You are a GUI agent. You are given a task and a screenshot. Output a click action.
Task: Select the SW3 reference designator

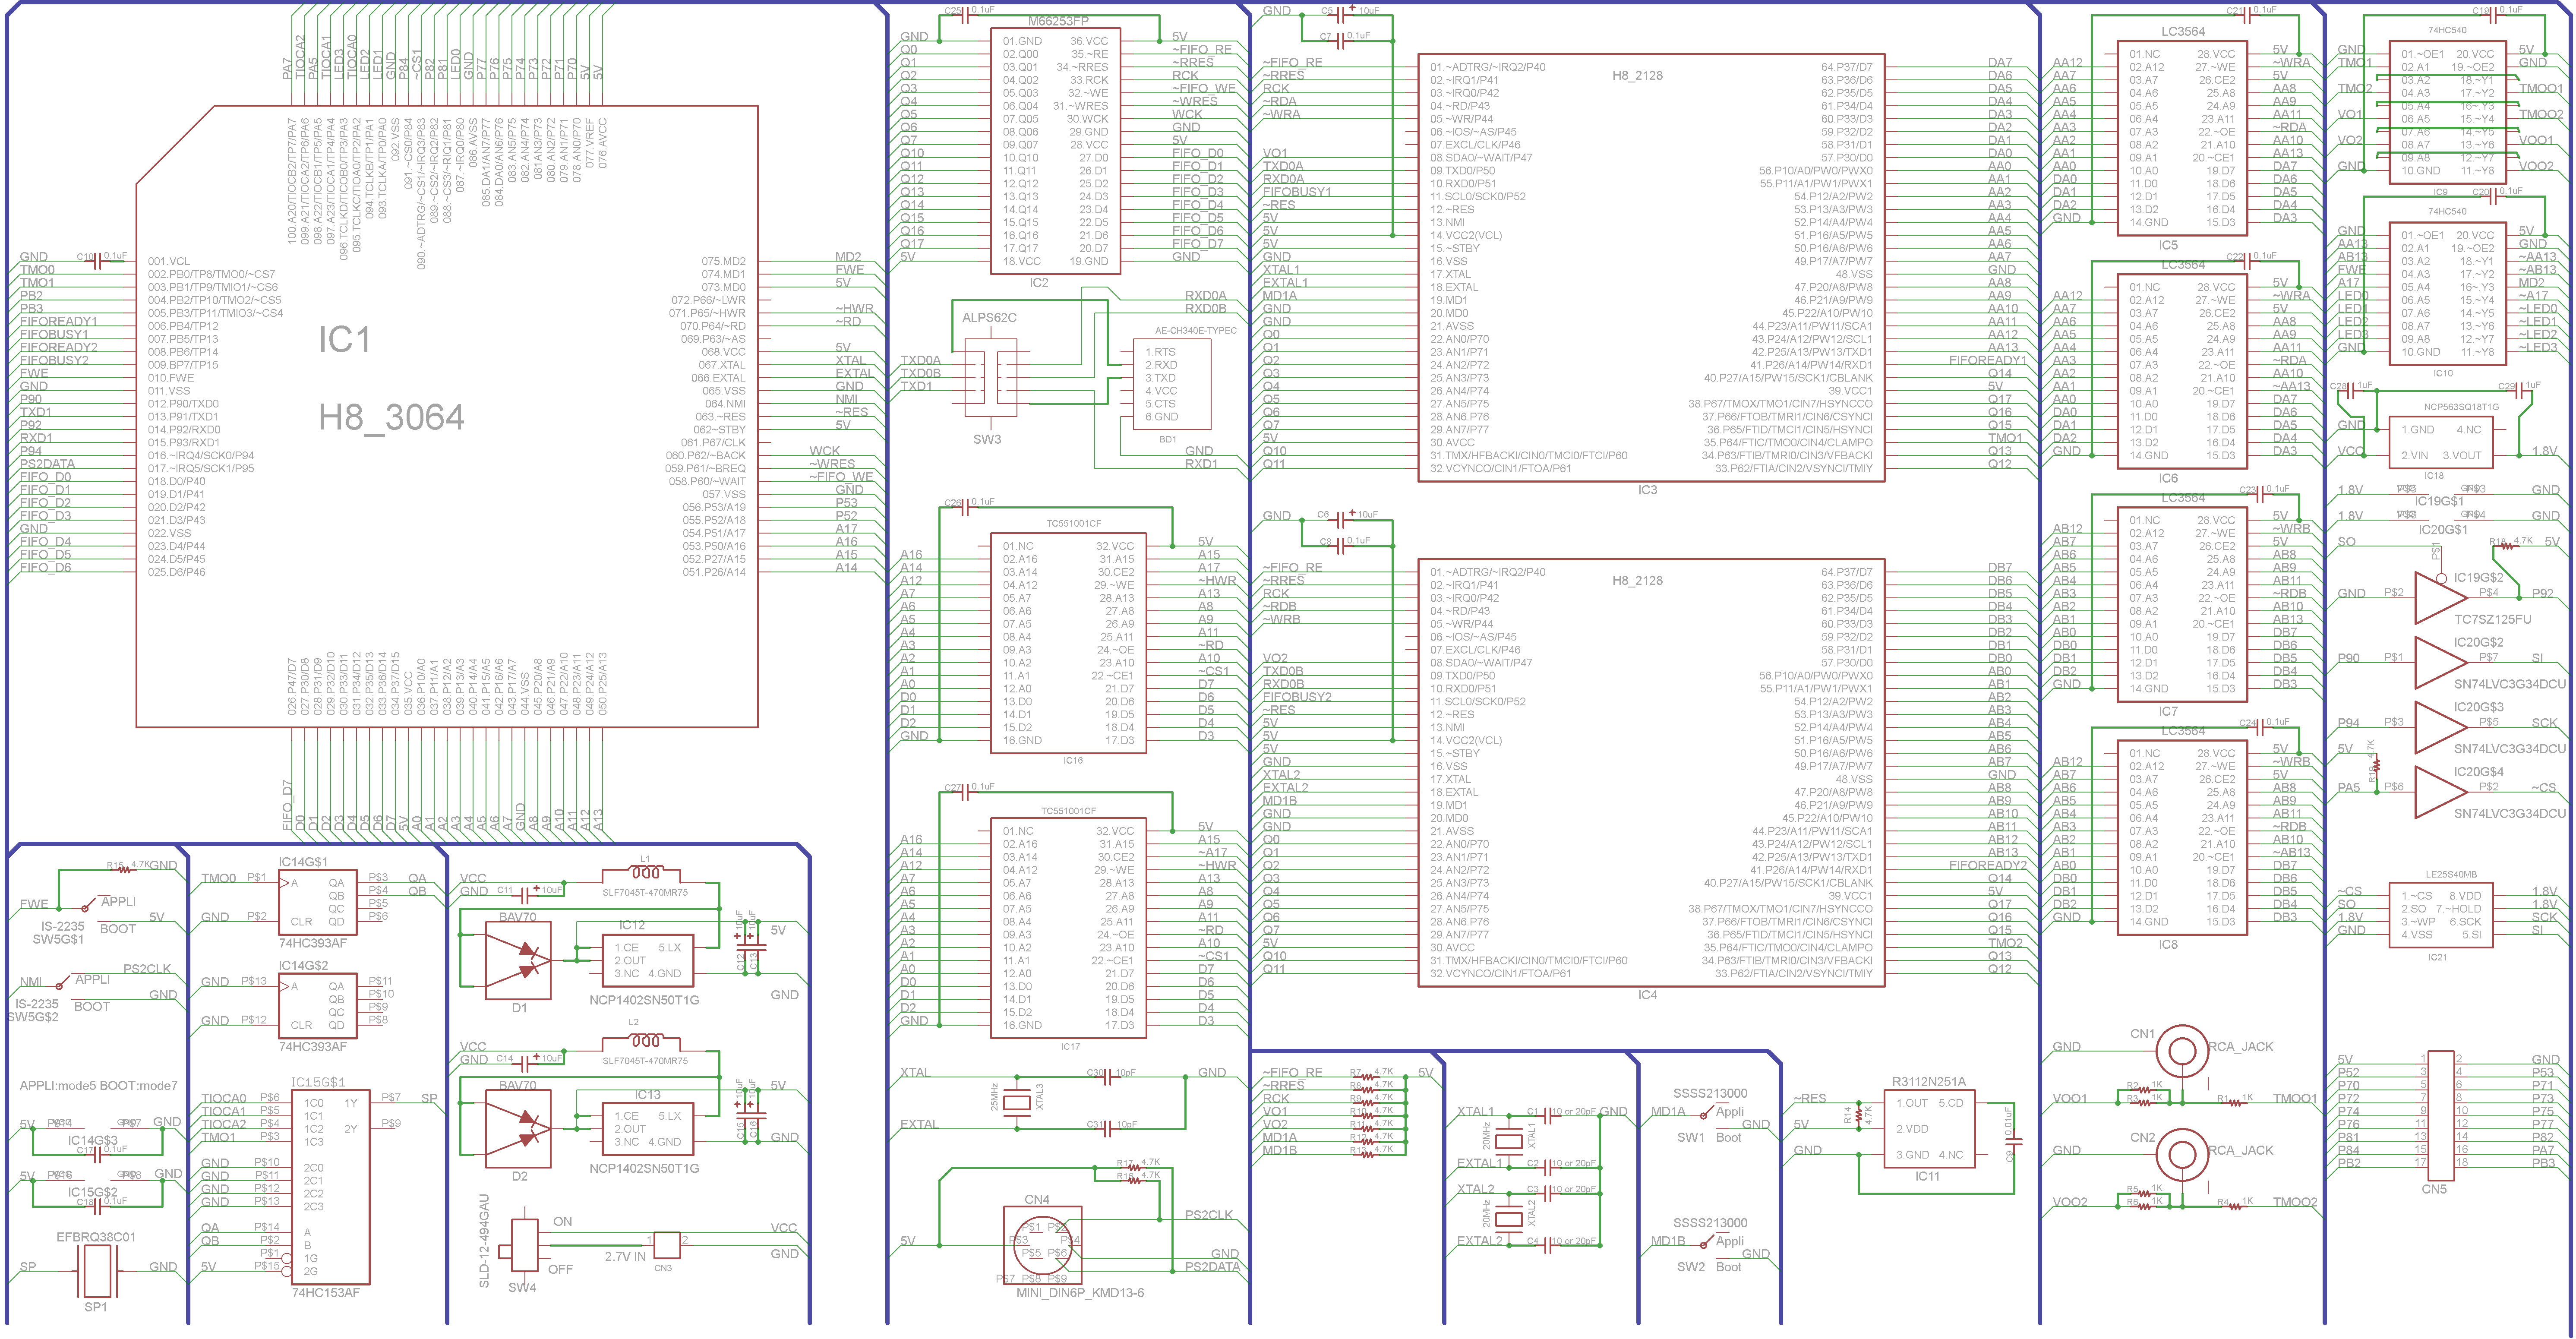click(987, 439)
